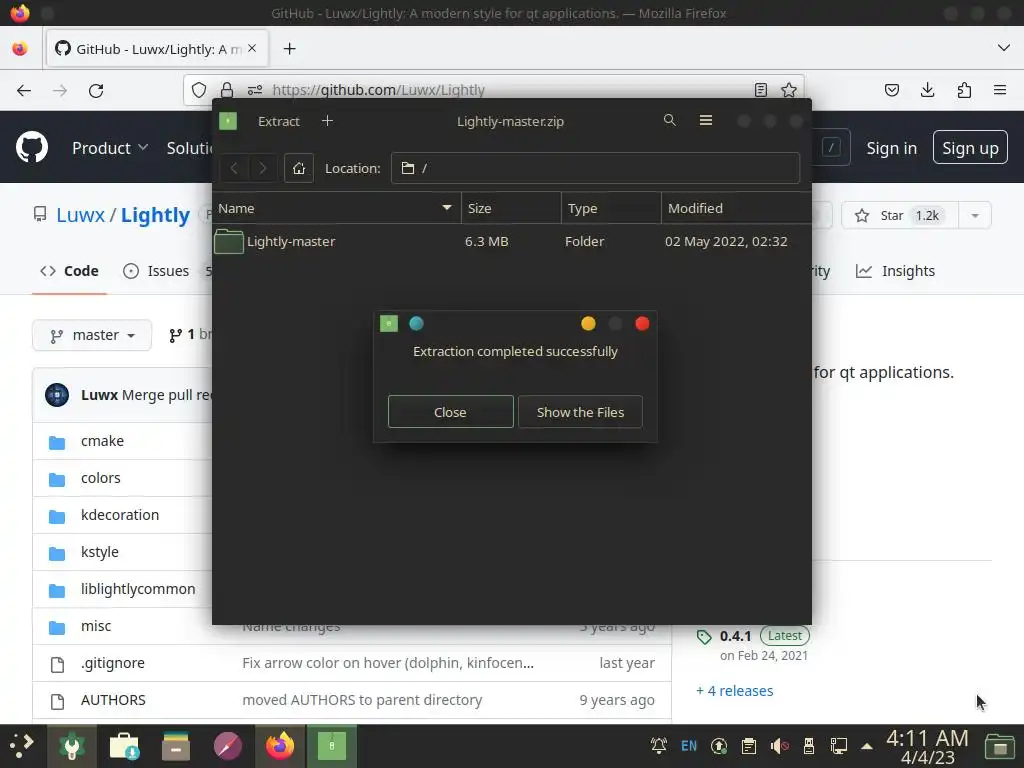Bookmark this page with the star
1024x768 pixels.
pyautogui.click(x=789, y=90)
